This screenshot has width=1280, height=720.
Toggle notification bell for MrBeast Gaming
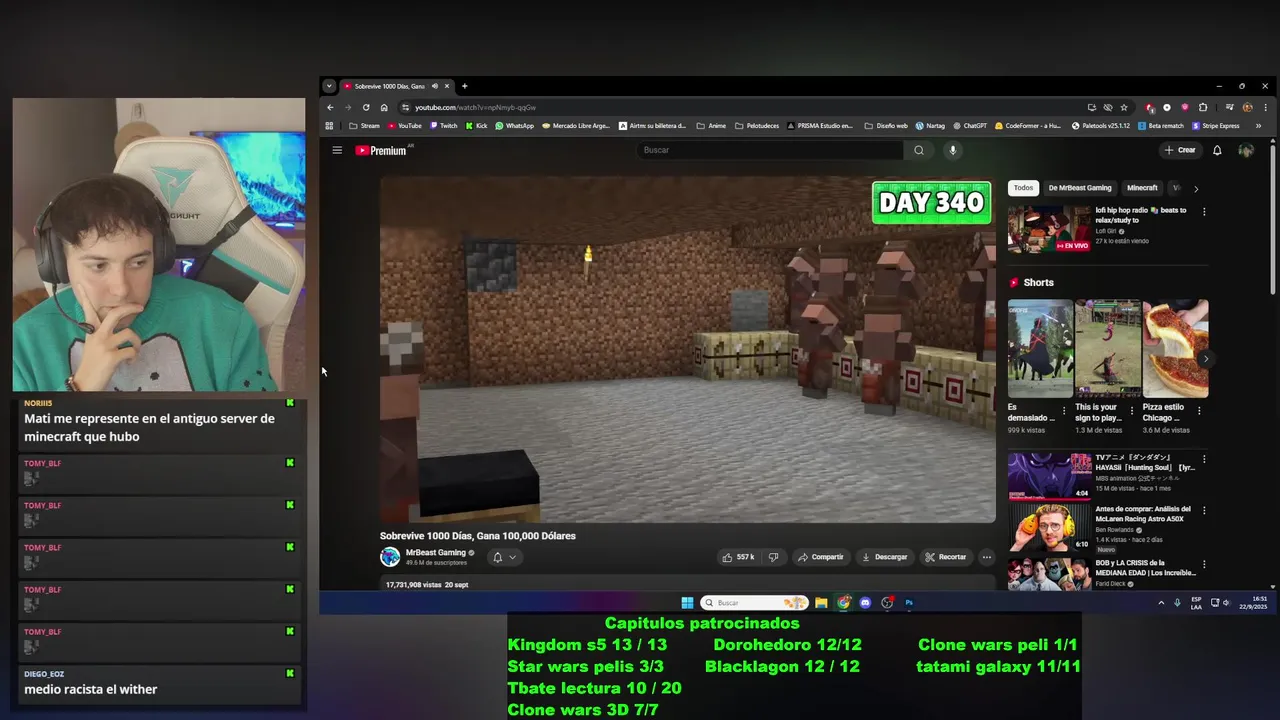coord(504,557)
